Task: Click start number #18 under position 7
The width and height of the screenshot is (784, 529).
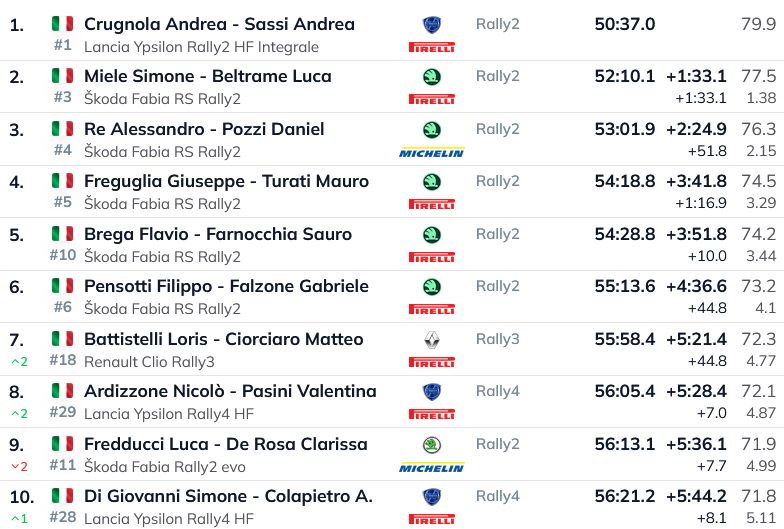Action: 62,360
